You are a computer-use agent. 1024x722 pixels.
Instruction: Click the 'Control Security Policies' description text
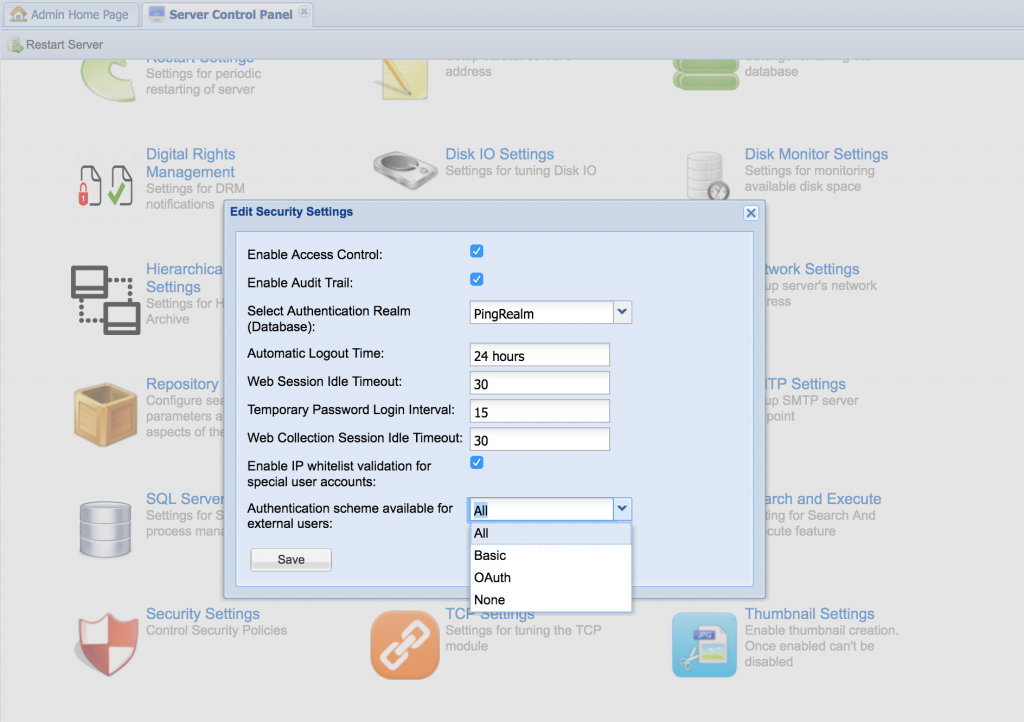216,631
